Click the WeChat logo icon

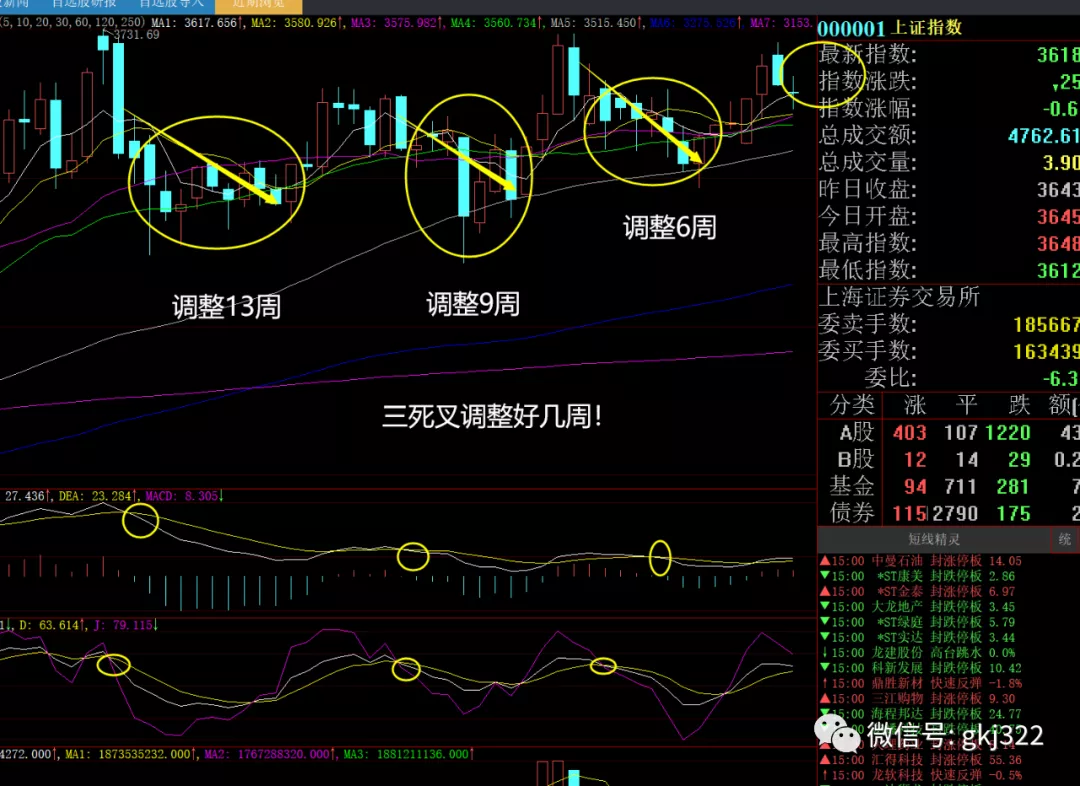(836, 736)
